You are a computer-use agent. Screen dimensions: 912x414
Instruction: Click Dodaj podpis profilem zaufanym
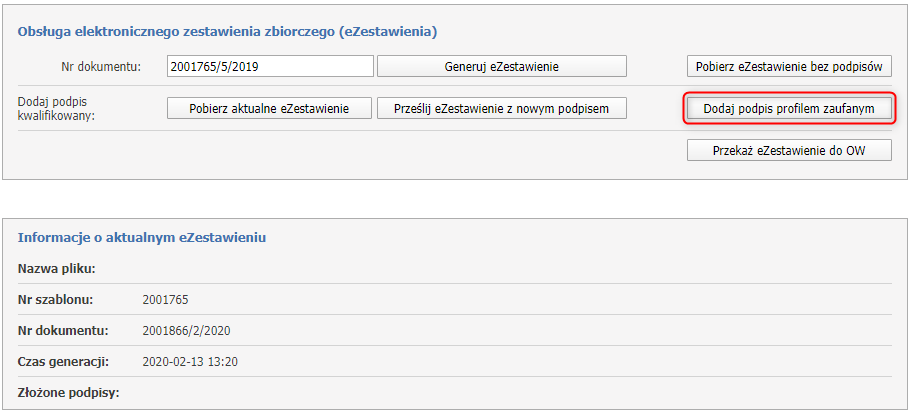(789, 108)
